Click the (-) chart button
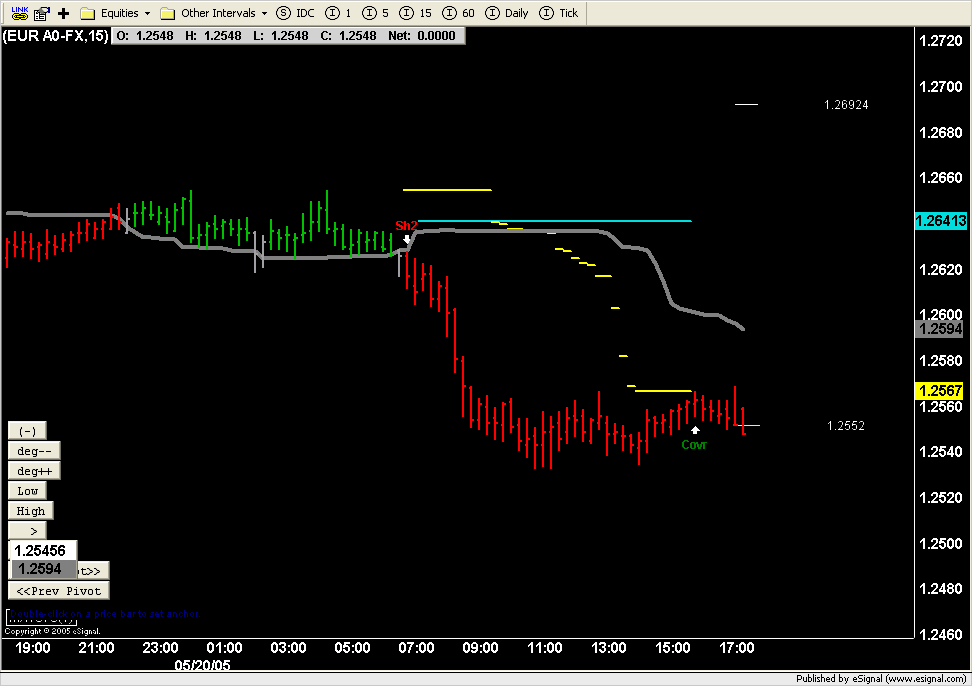 [27, 431]
